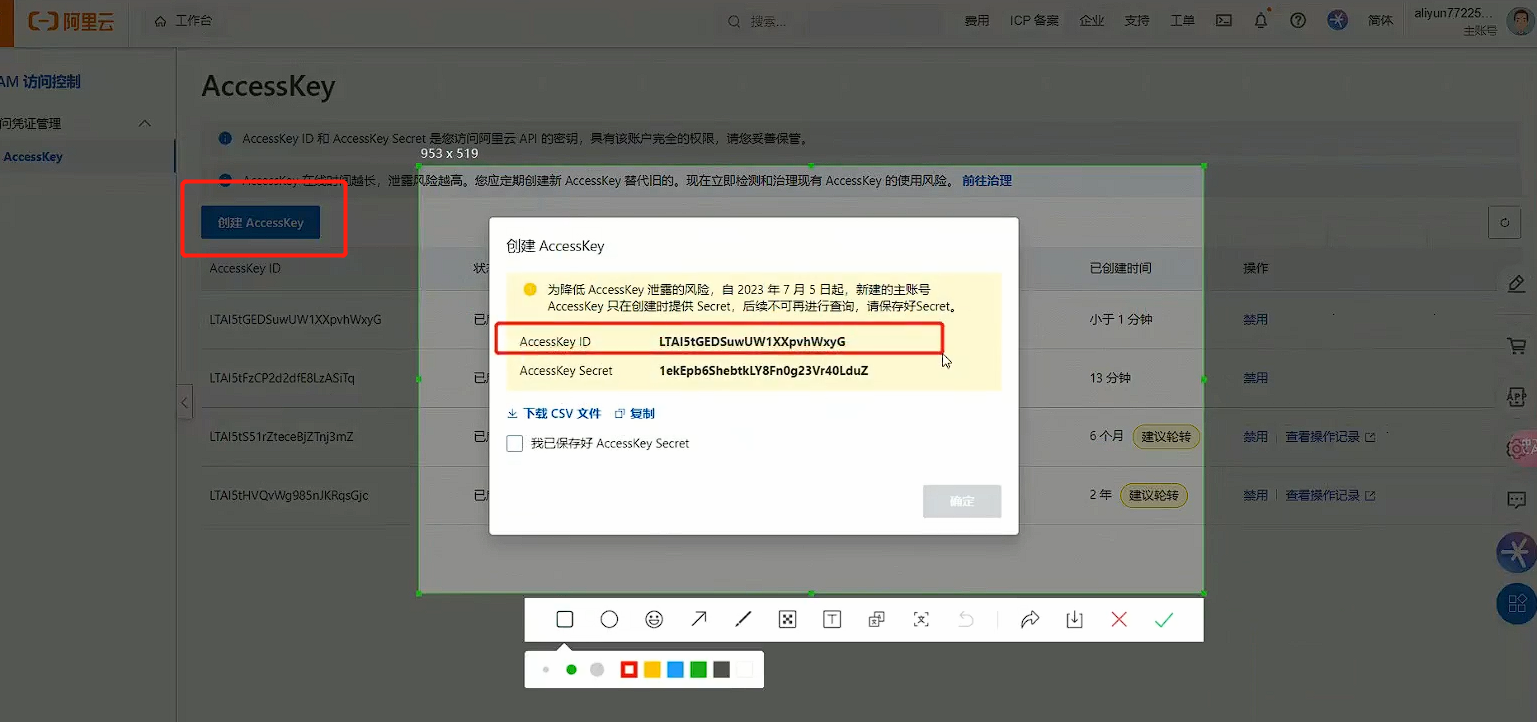Select the pen drawing tool
1537x722 pixels.
[743, 620]
